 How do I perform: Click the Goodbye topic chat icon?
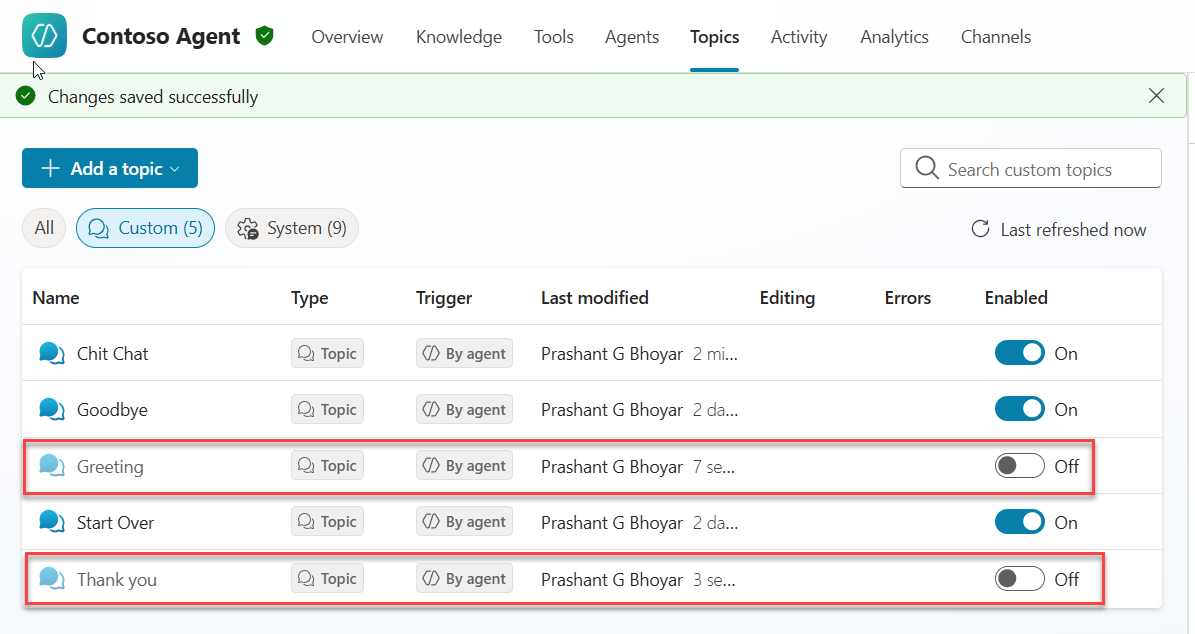click(52, 409)
